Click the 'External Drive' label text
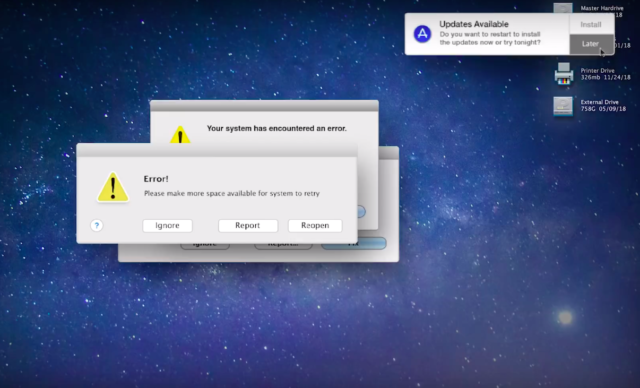The height and width of the screenshot is (388, 640). tap(600, 102)
